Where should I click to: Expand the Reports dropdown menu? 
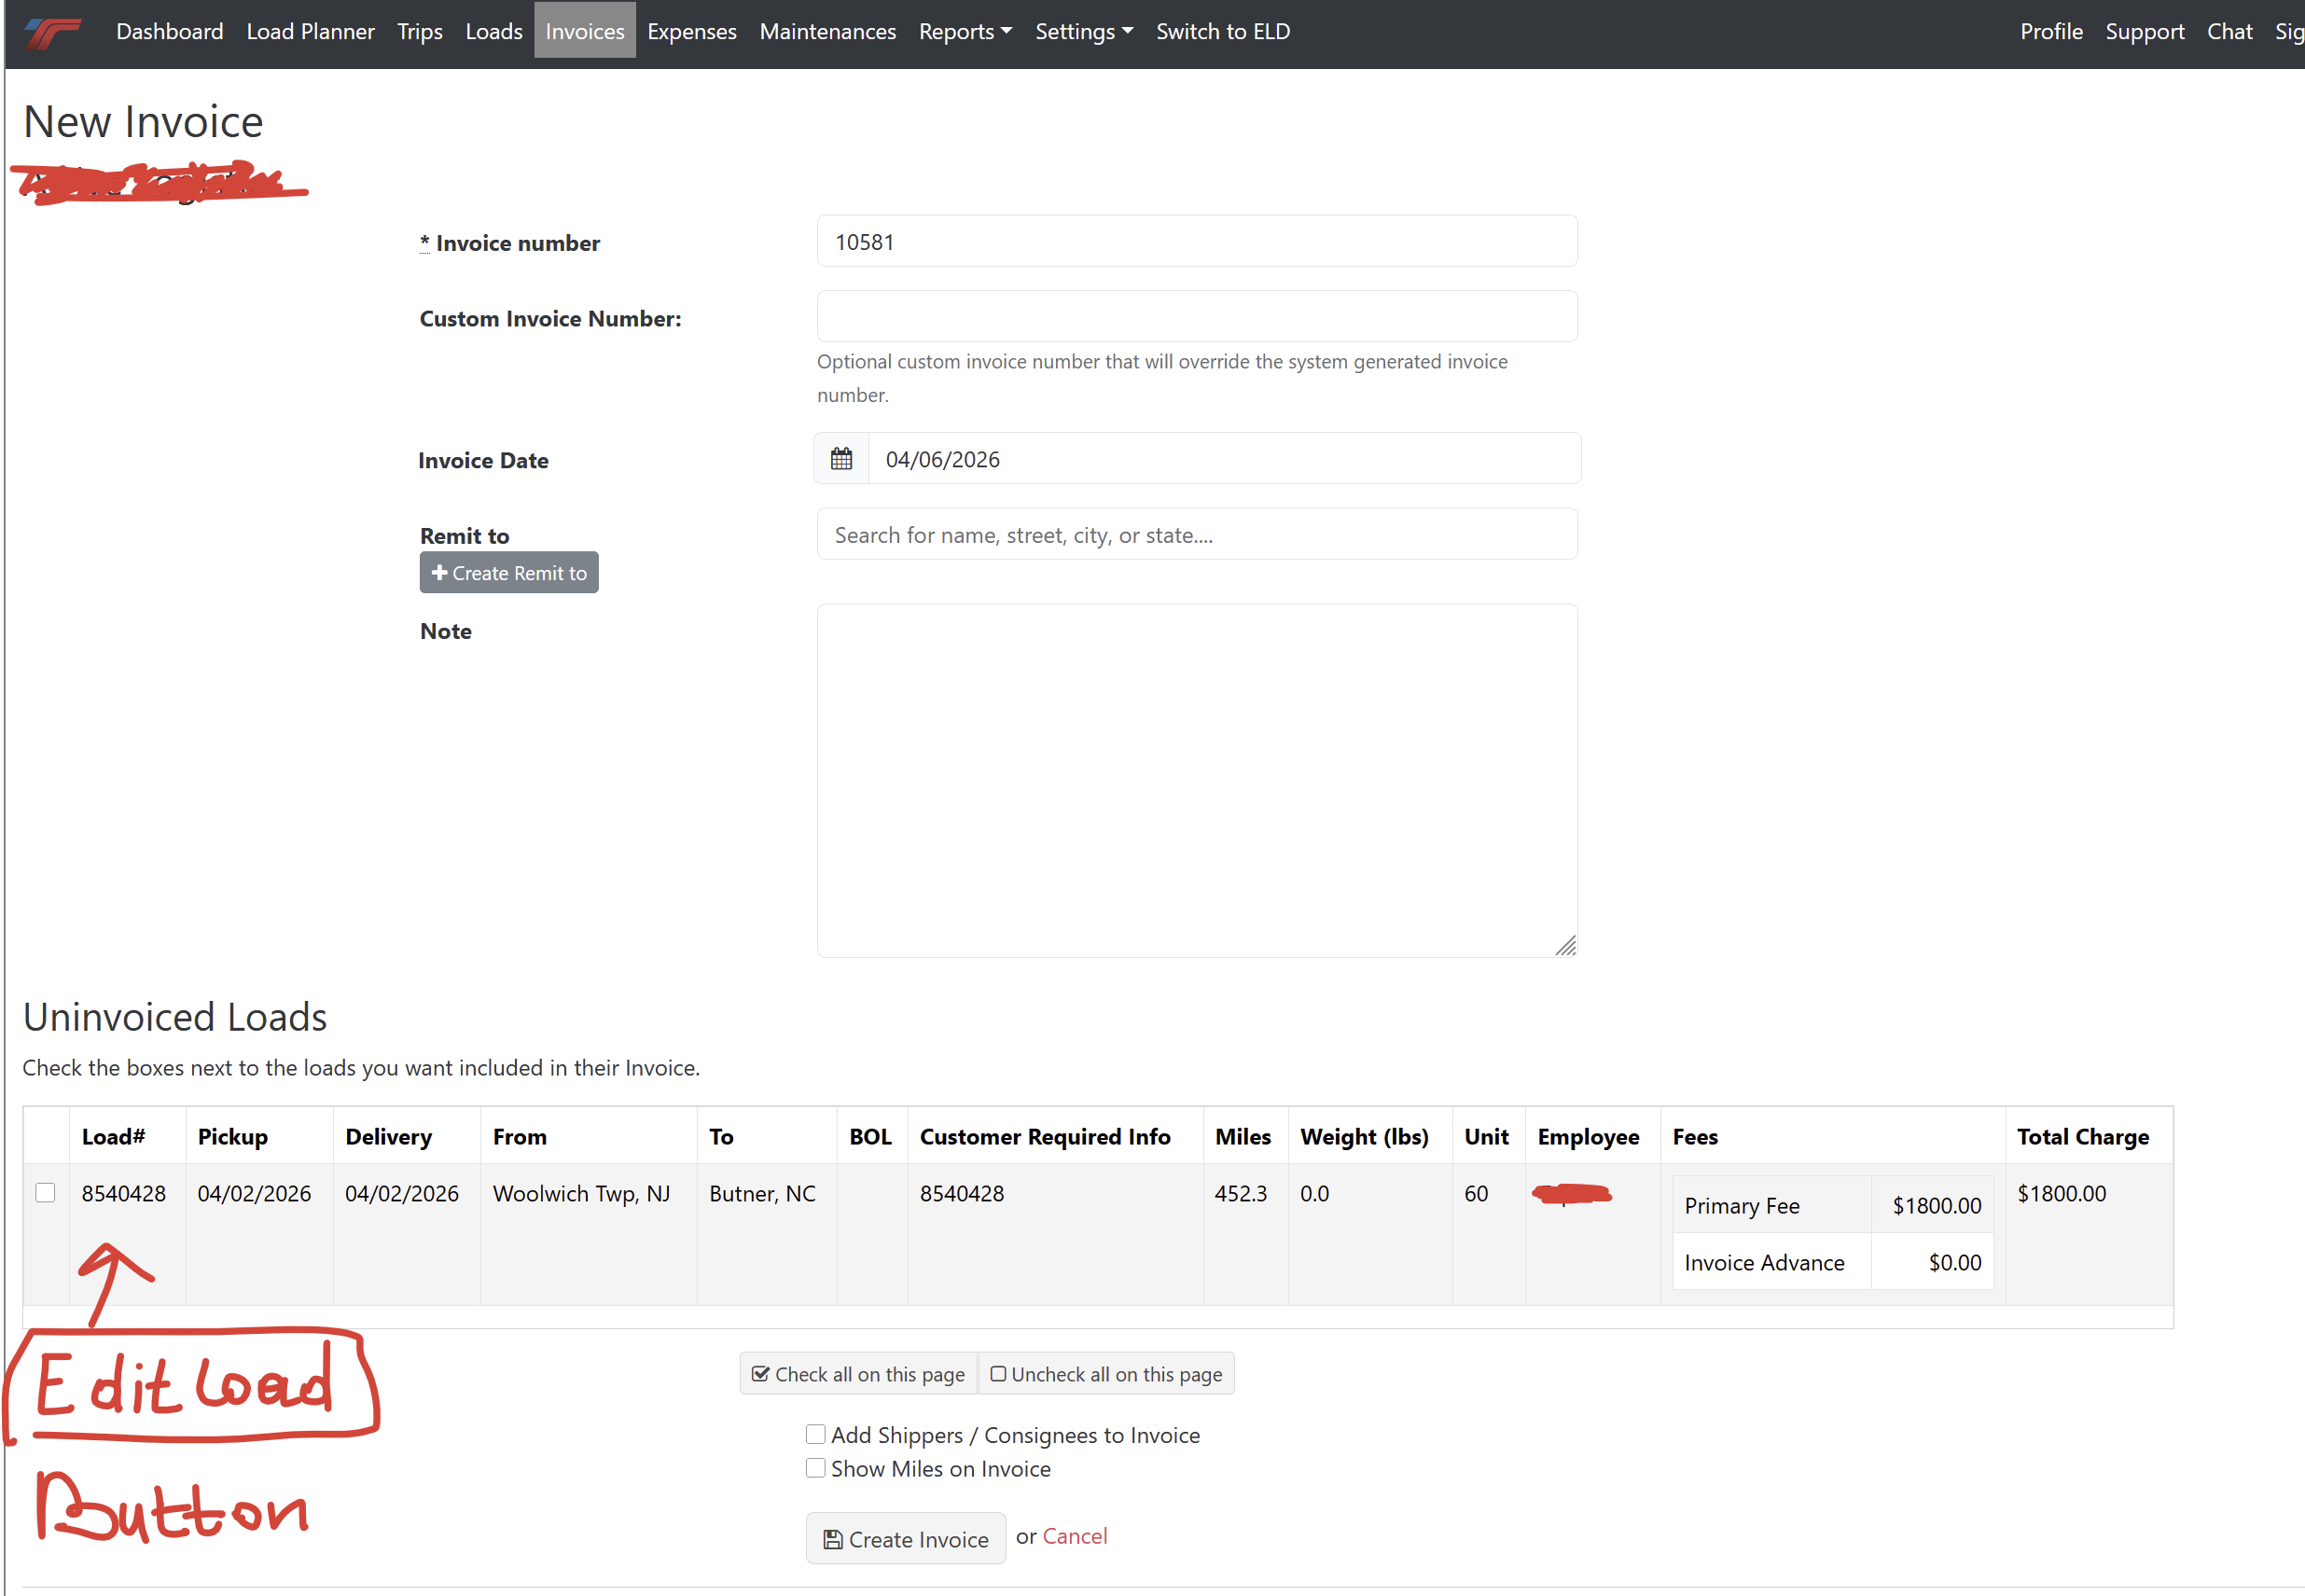pyautogui.click(x=965, y=32)
